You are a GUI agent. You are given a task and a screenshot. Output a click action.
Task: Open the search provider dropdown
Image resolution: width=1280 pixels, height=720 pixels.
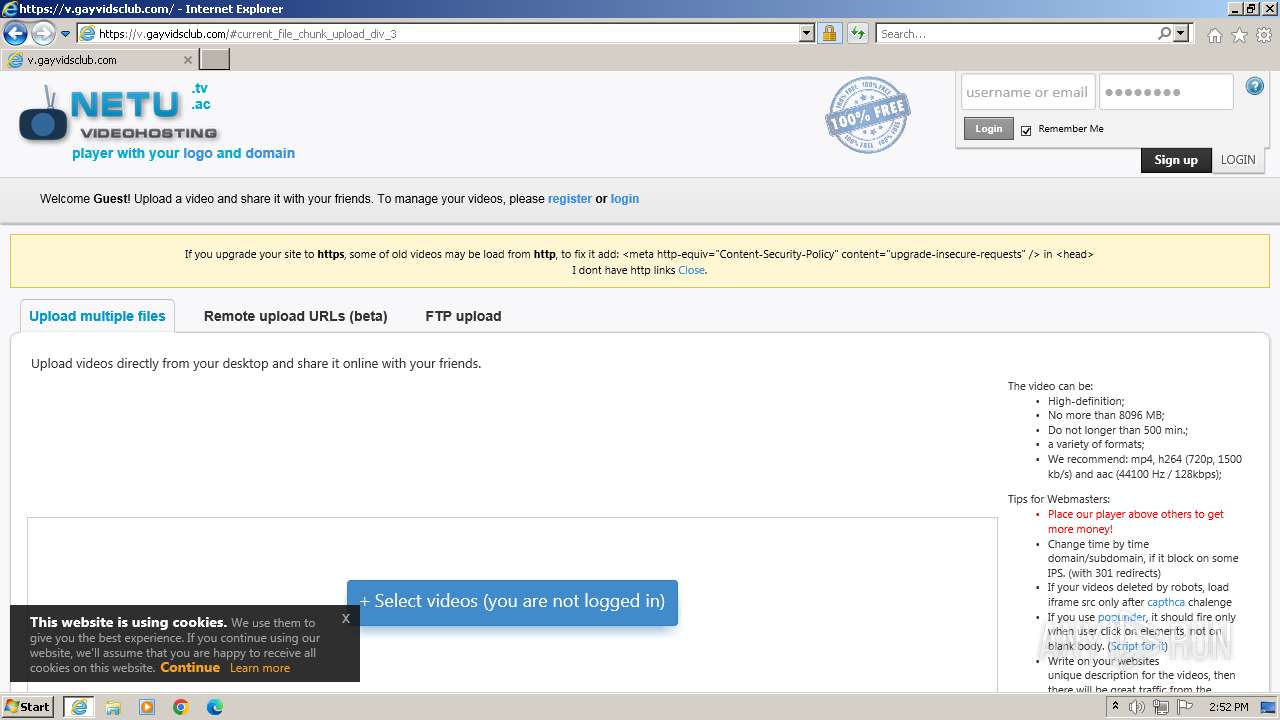coord(1181,33)
